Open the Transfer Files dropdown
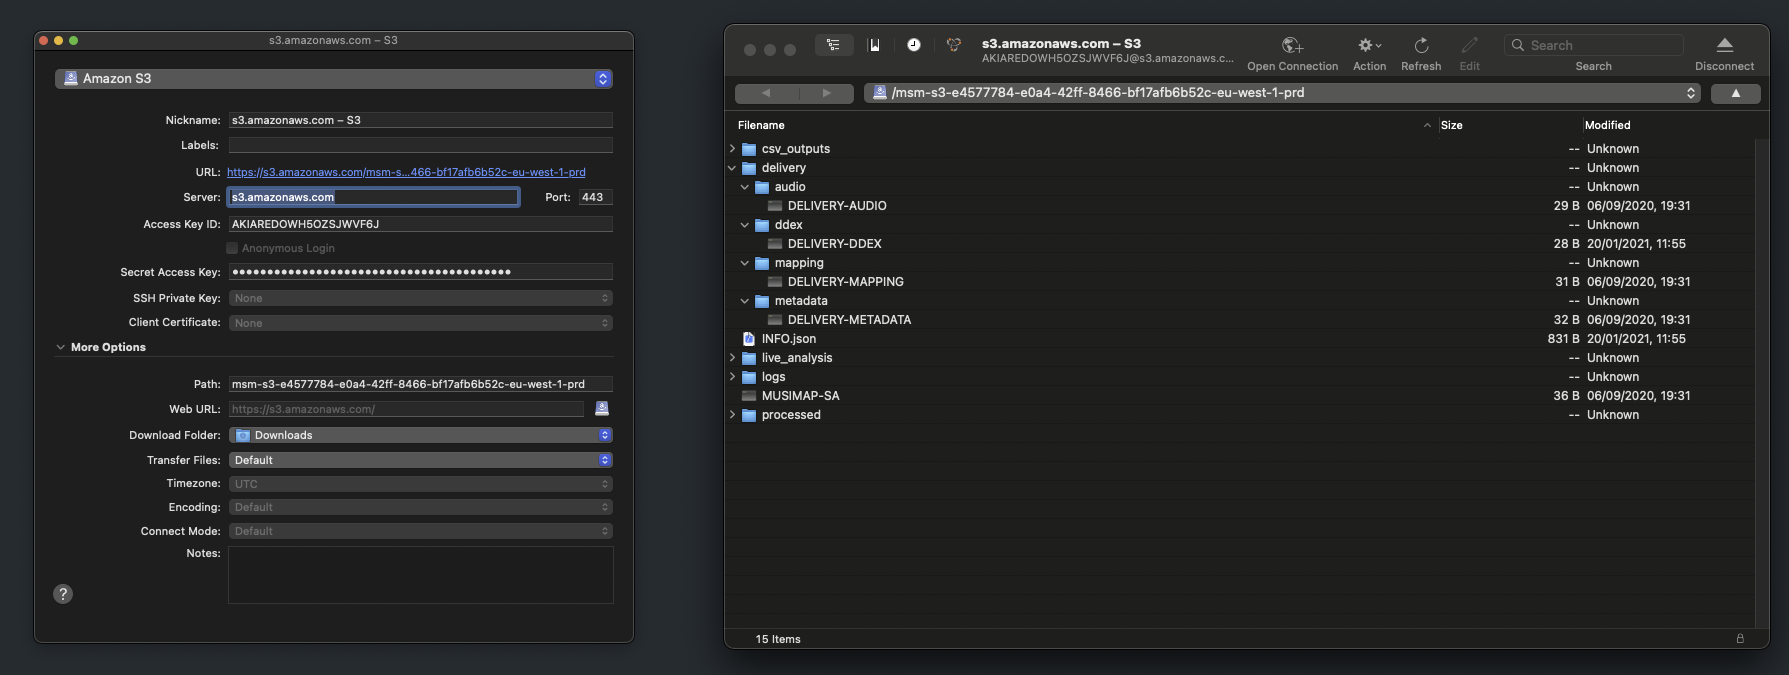The height and width of the screenshot is (675, 1789). (x=421, y=460)
